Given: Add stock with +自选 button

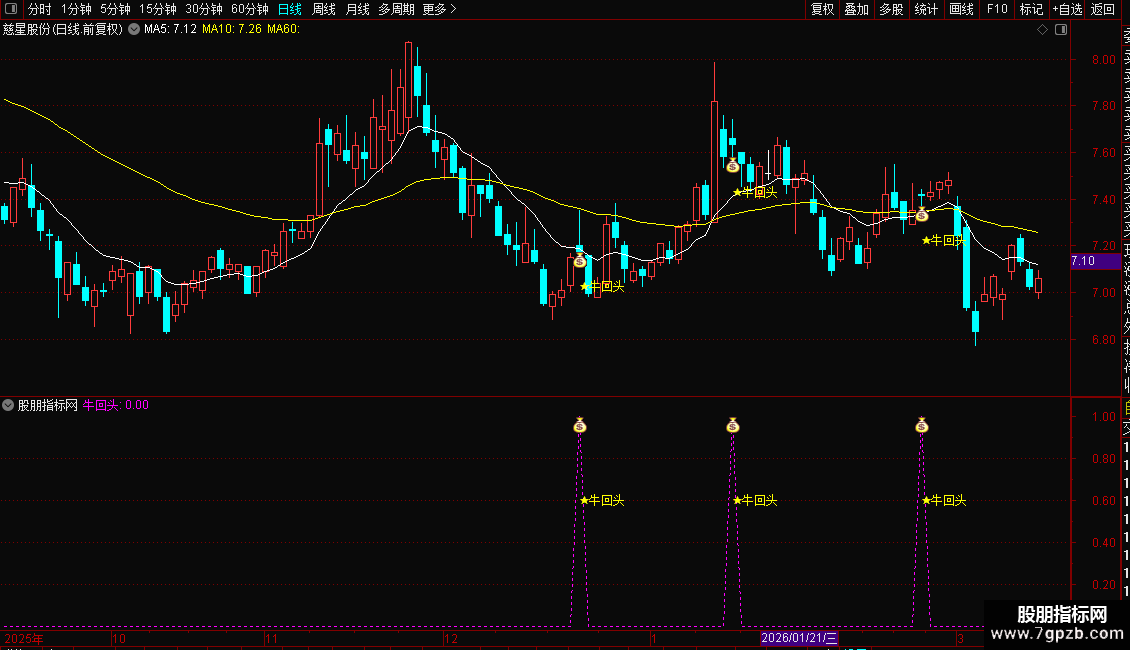Looking at the screenshot, I should pyautogui.click(x=1067, y=9).
